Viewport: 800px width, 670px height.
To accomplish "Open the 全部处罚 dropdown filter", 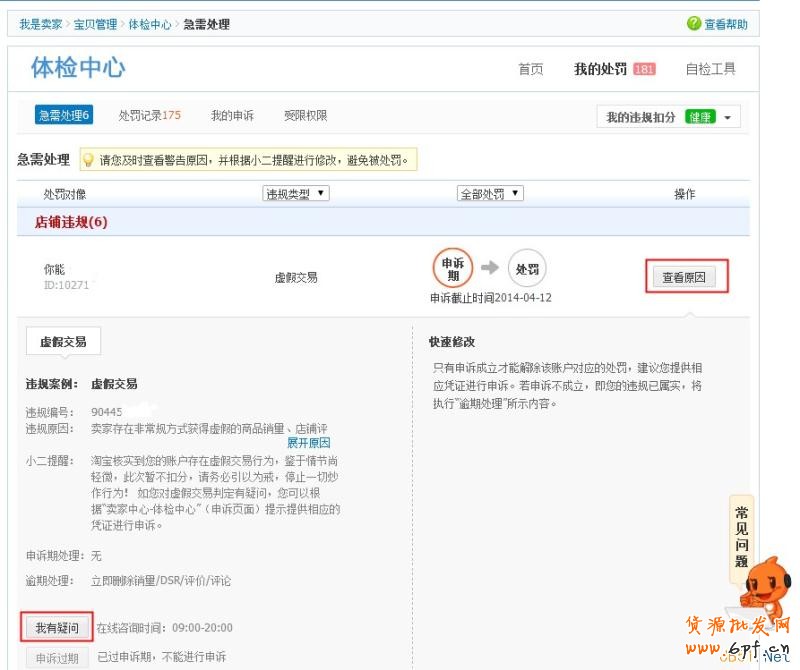I will [x=490, y=193].
